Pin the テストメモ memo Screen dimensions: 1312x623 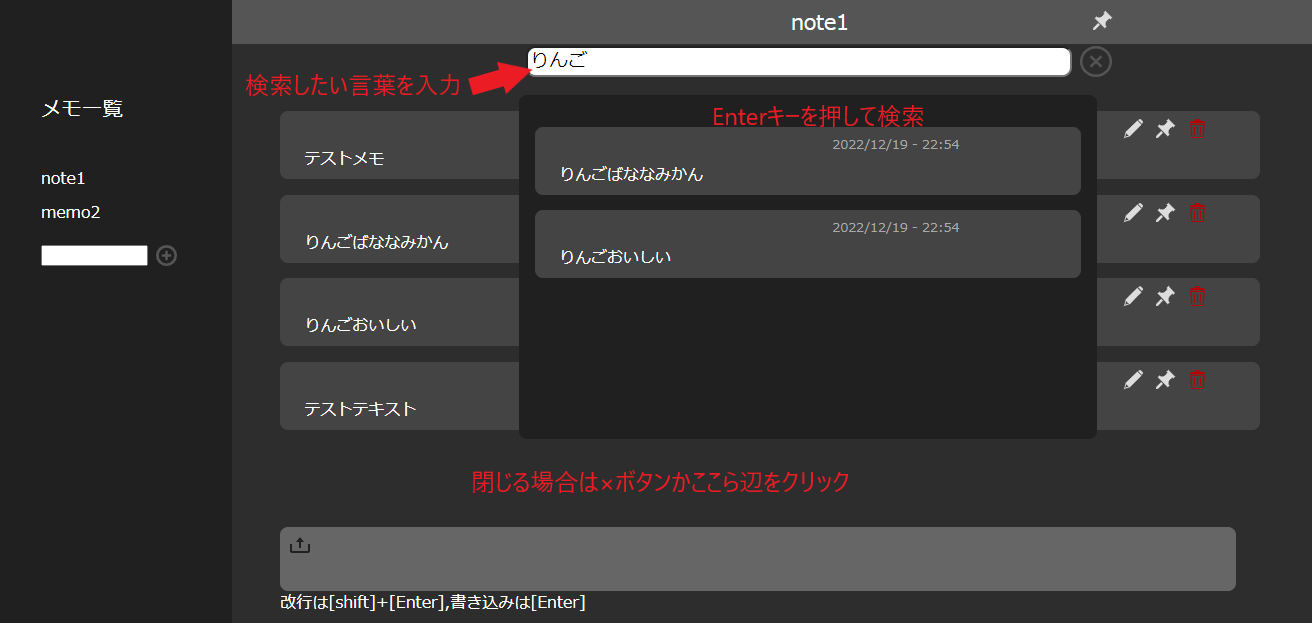click(x=1165, y=129)
